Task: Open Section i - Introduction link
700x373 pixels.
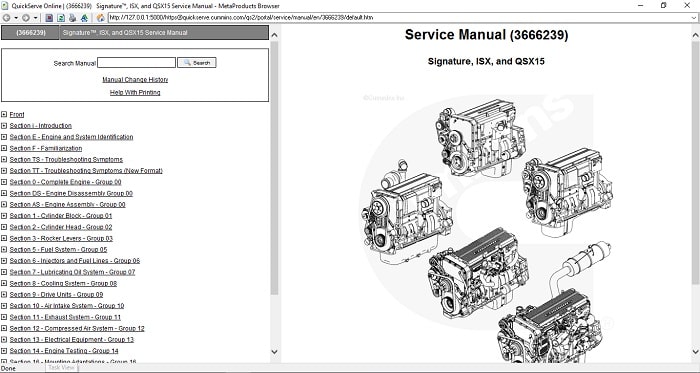Action: [x=41, y=126]
